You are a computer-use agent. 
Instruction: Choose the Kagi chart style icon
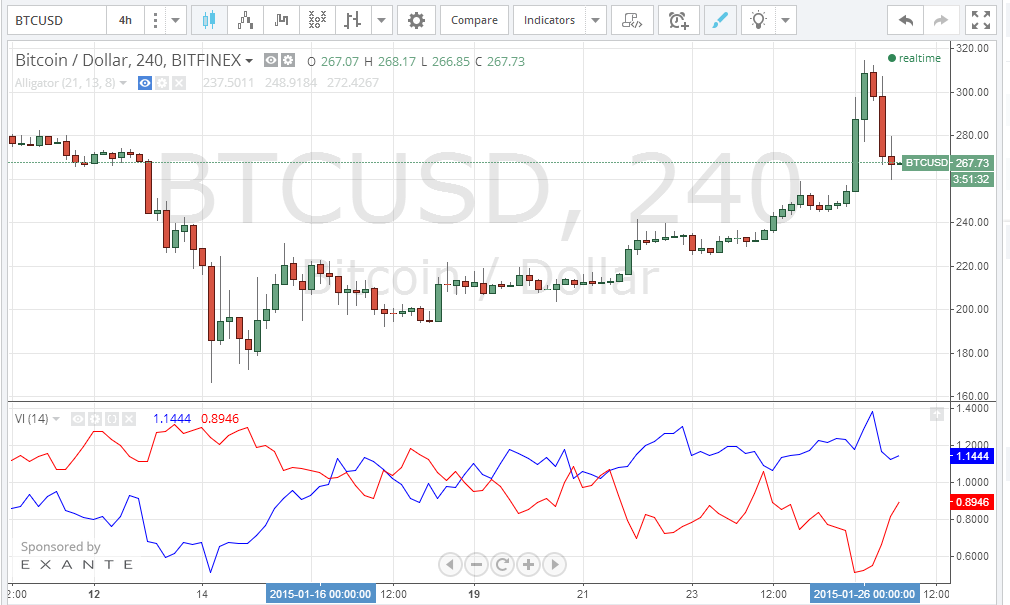click(281, 21)
